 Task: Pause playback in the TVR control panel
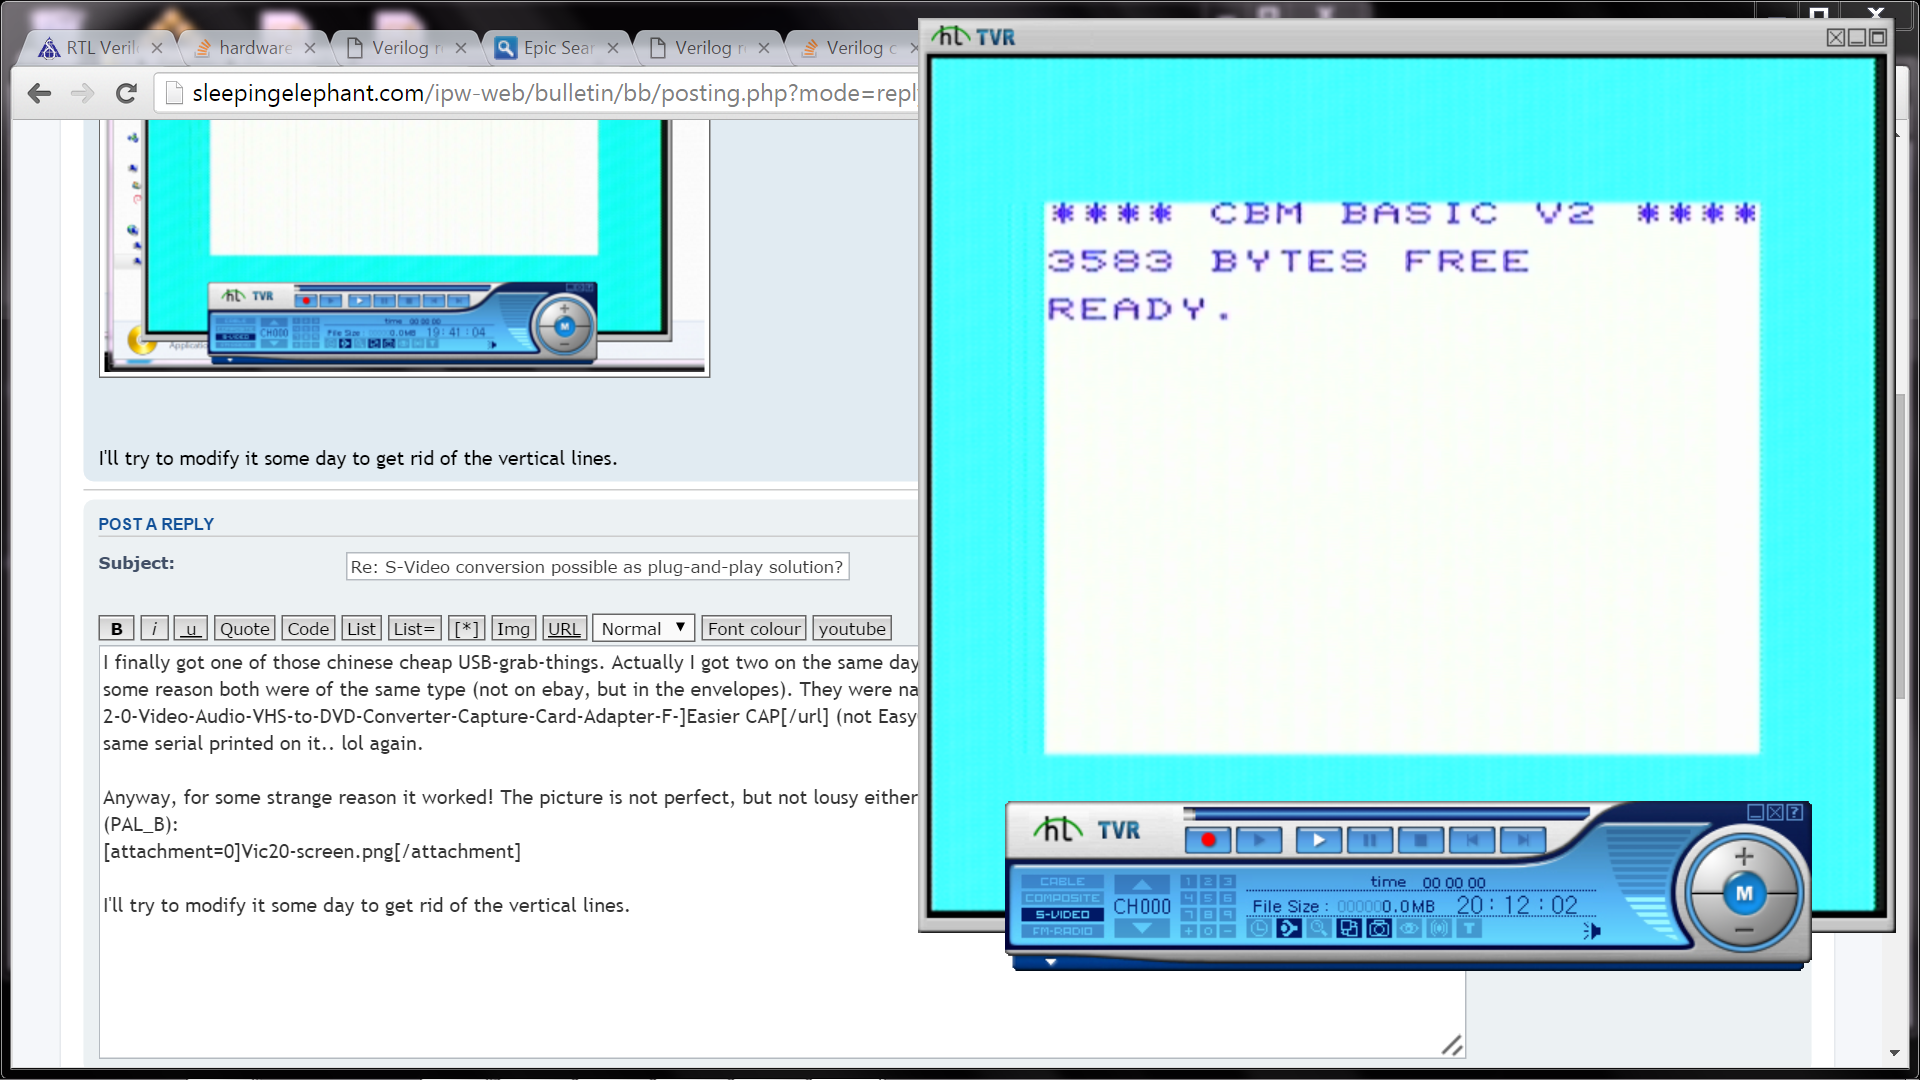point(1370,840)
